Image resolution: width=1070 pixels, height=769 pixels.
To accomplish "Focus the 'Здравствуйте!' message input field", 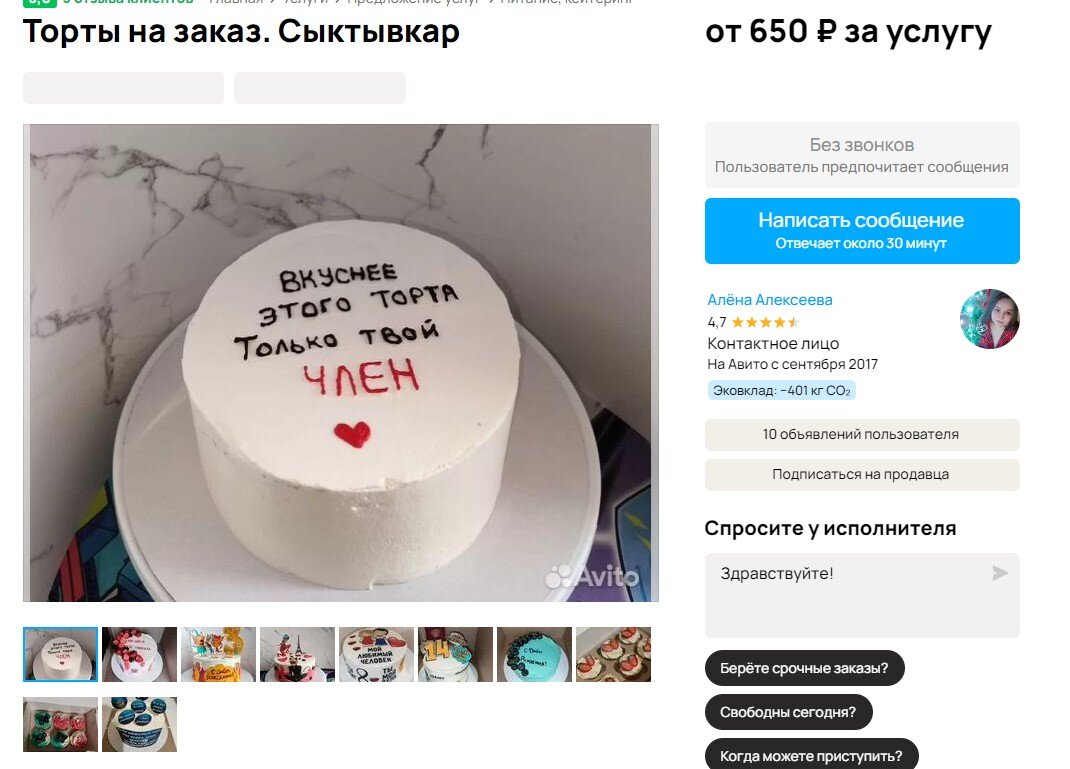I will click(862, 595).
